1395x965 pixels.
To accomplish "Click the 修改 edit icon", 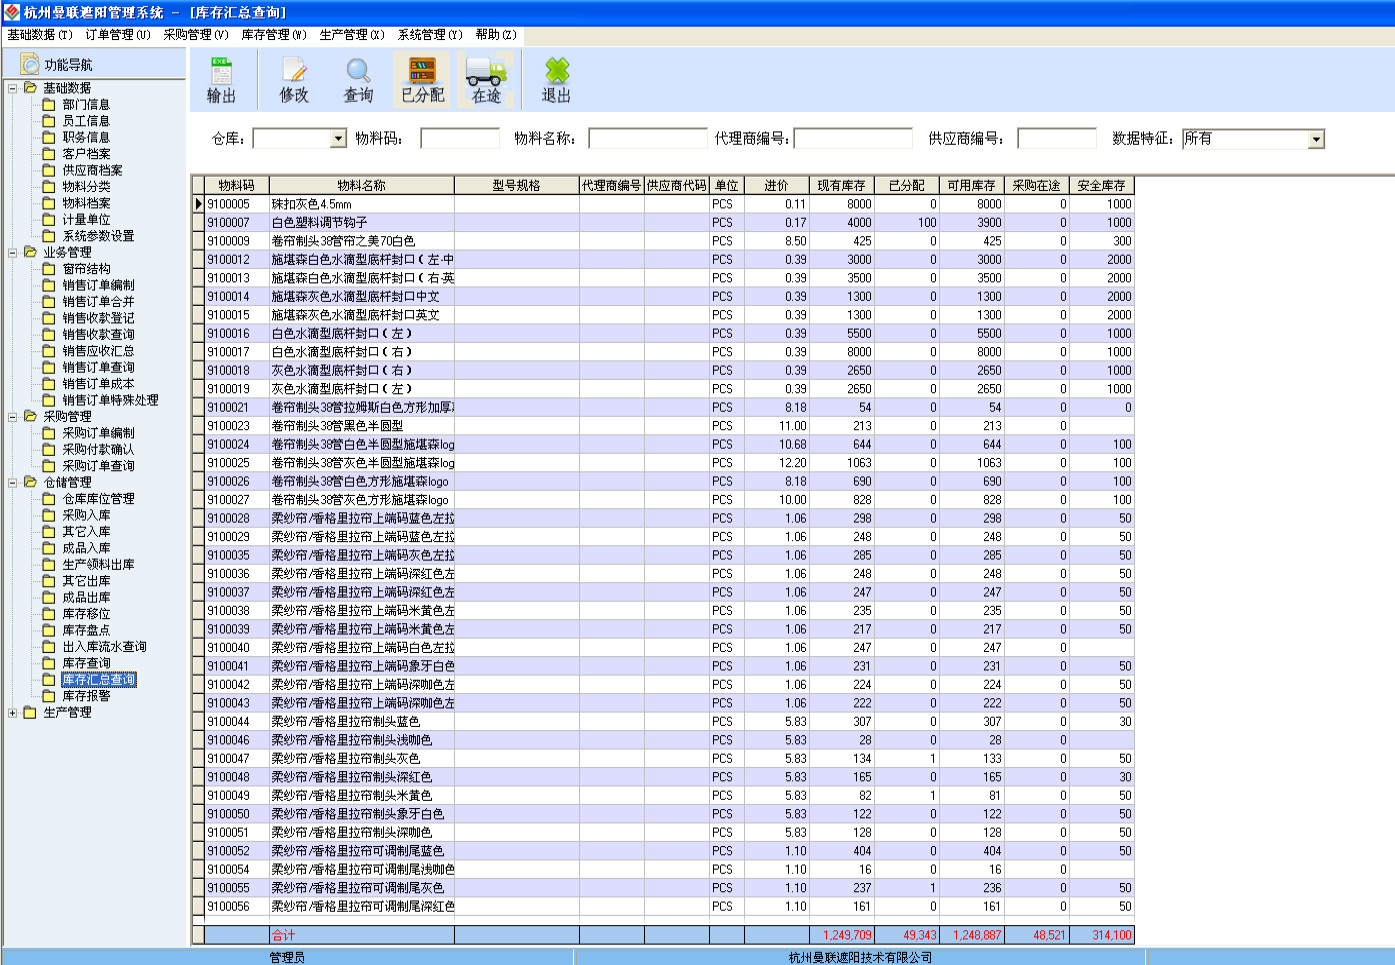I will (x=294, y=72).
